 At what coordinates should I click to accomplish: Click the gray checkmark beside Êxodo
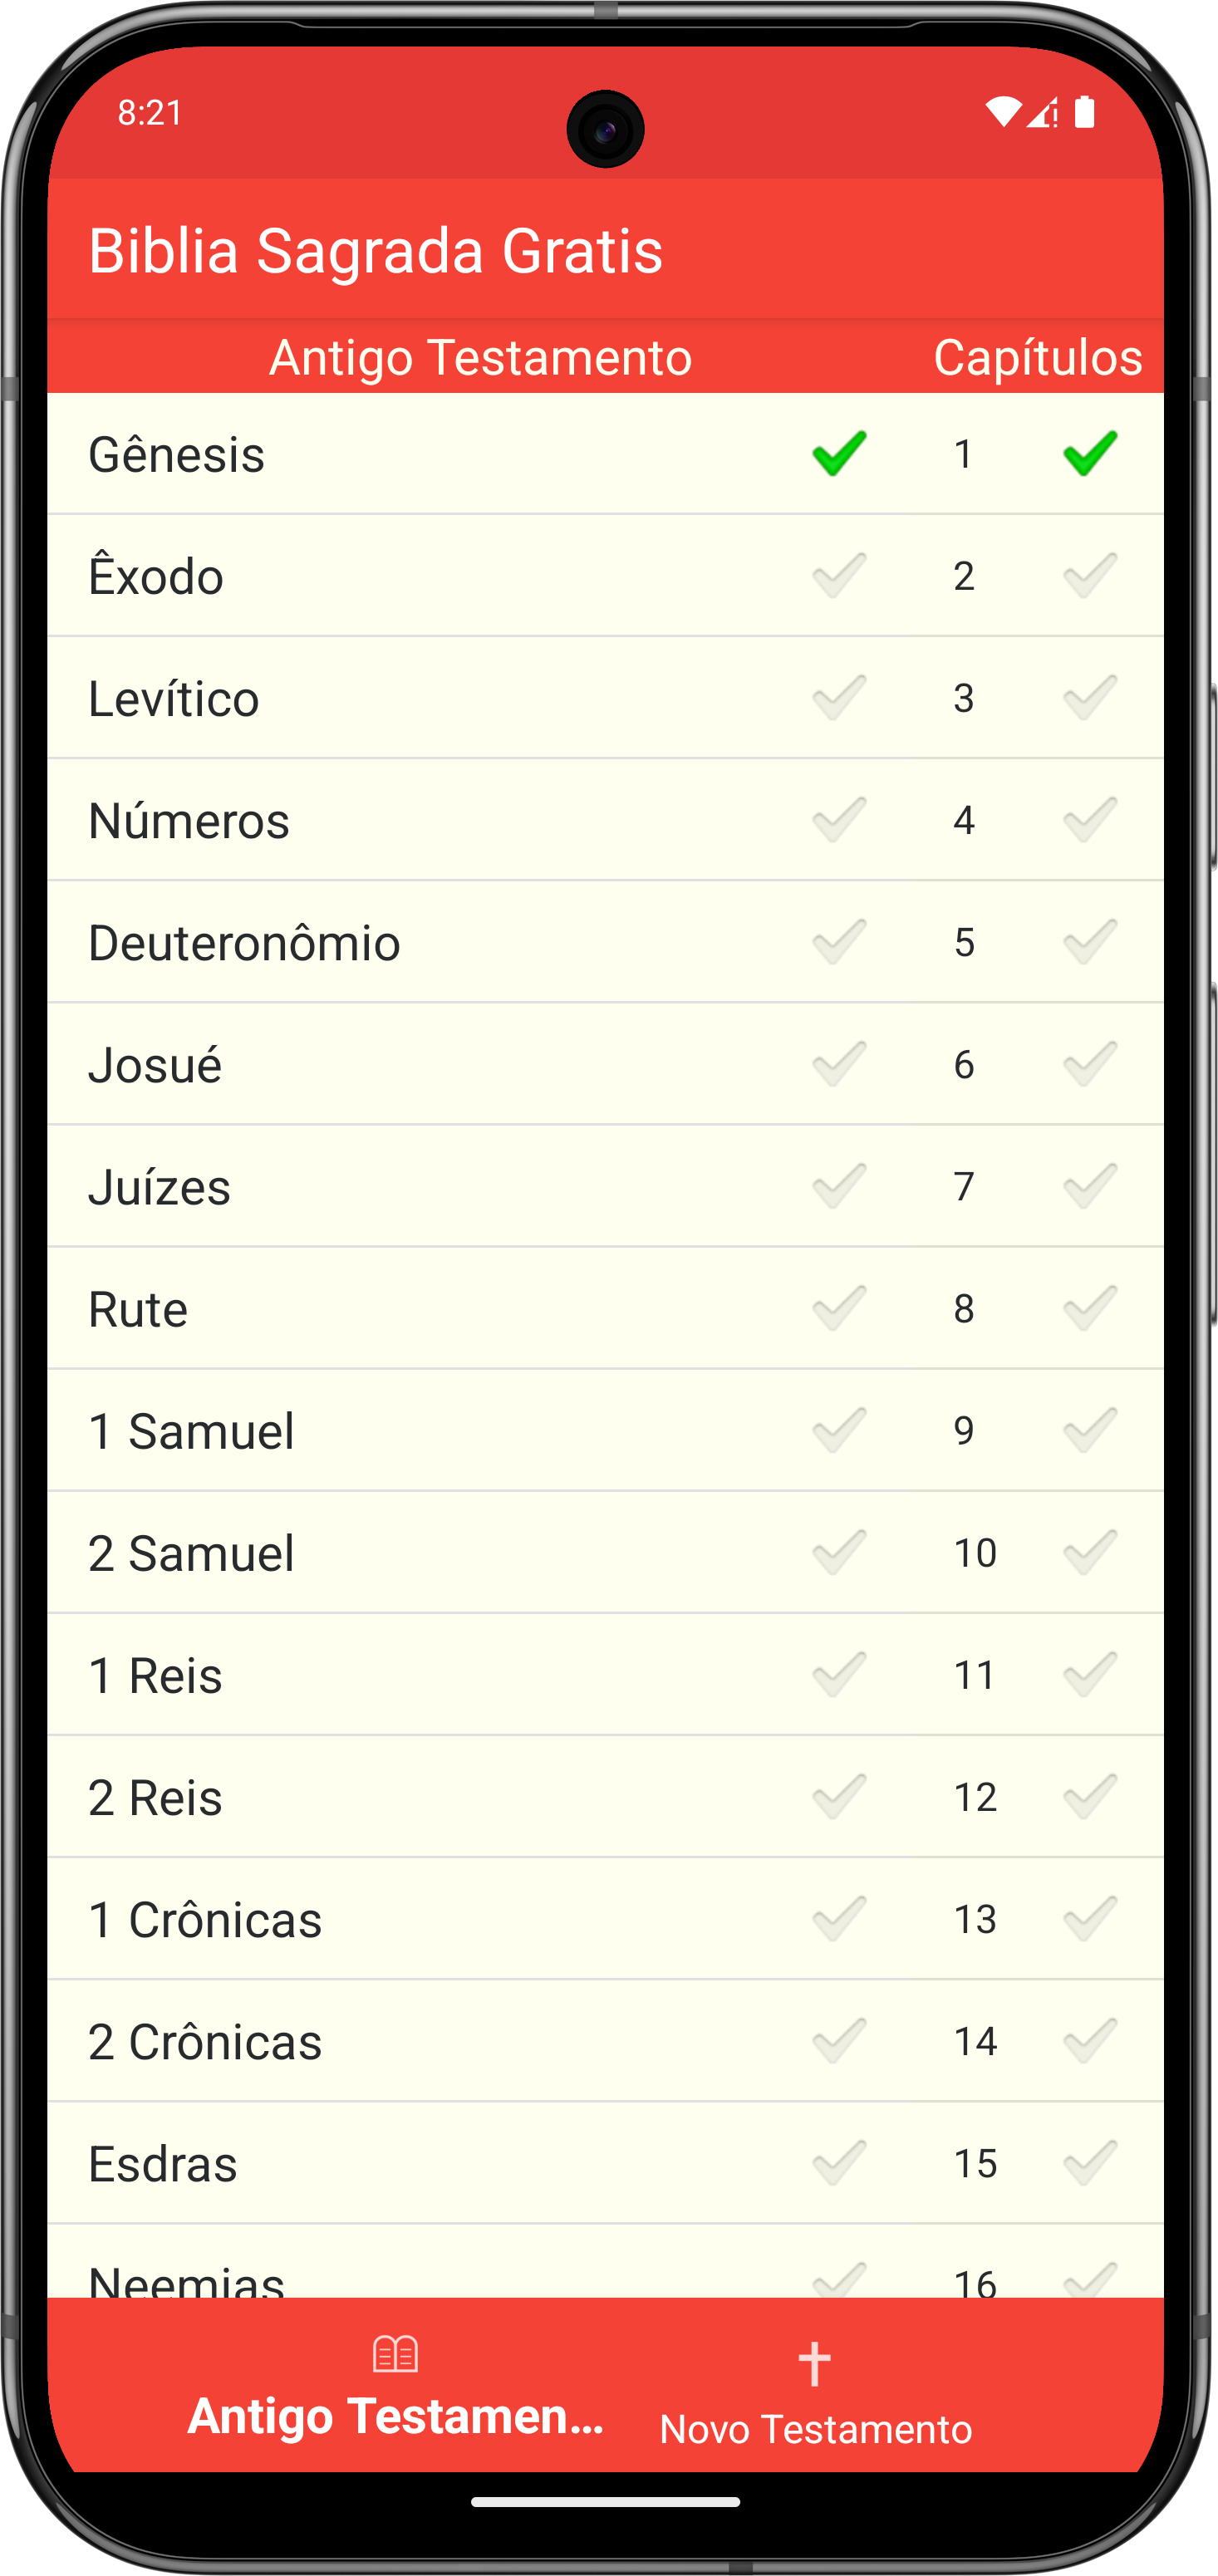(x=838, y=575)
